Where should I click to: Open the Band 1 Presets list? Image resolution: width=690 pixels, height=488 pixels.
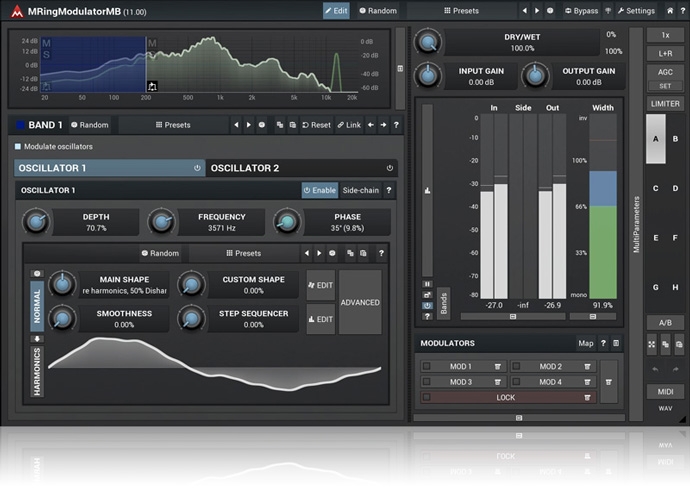[173, 125]
